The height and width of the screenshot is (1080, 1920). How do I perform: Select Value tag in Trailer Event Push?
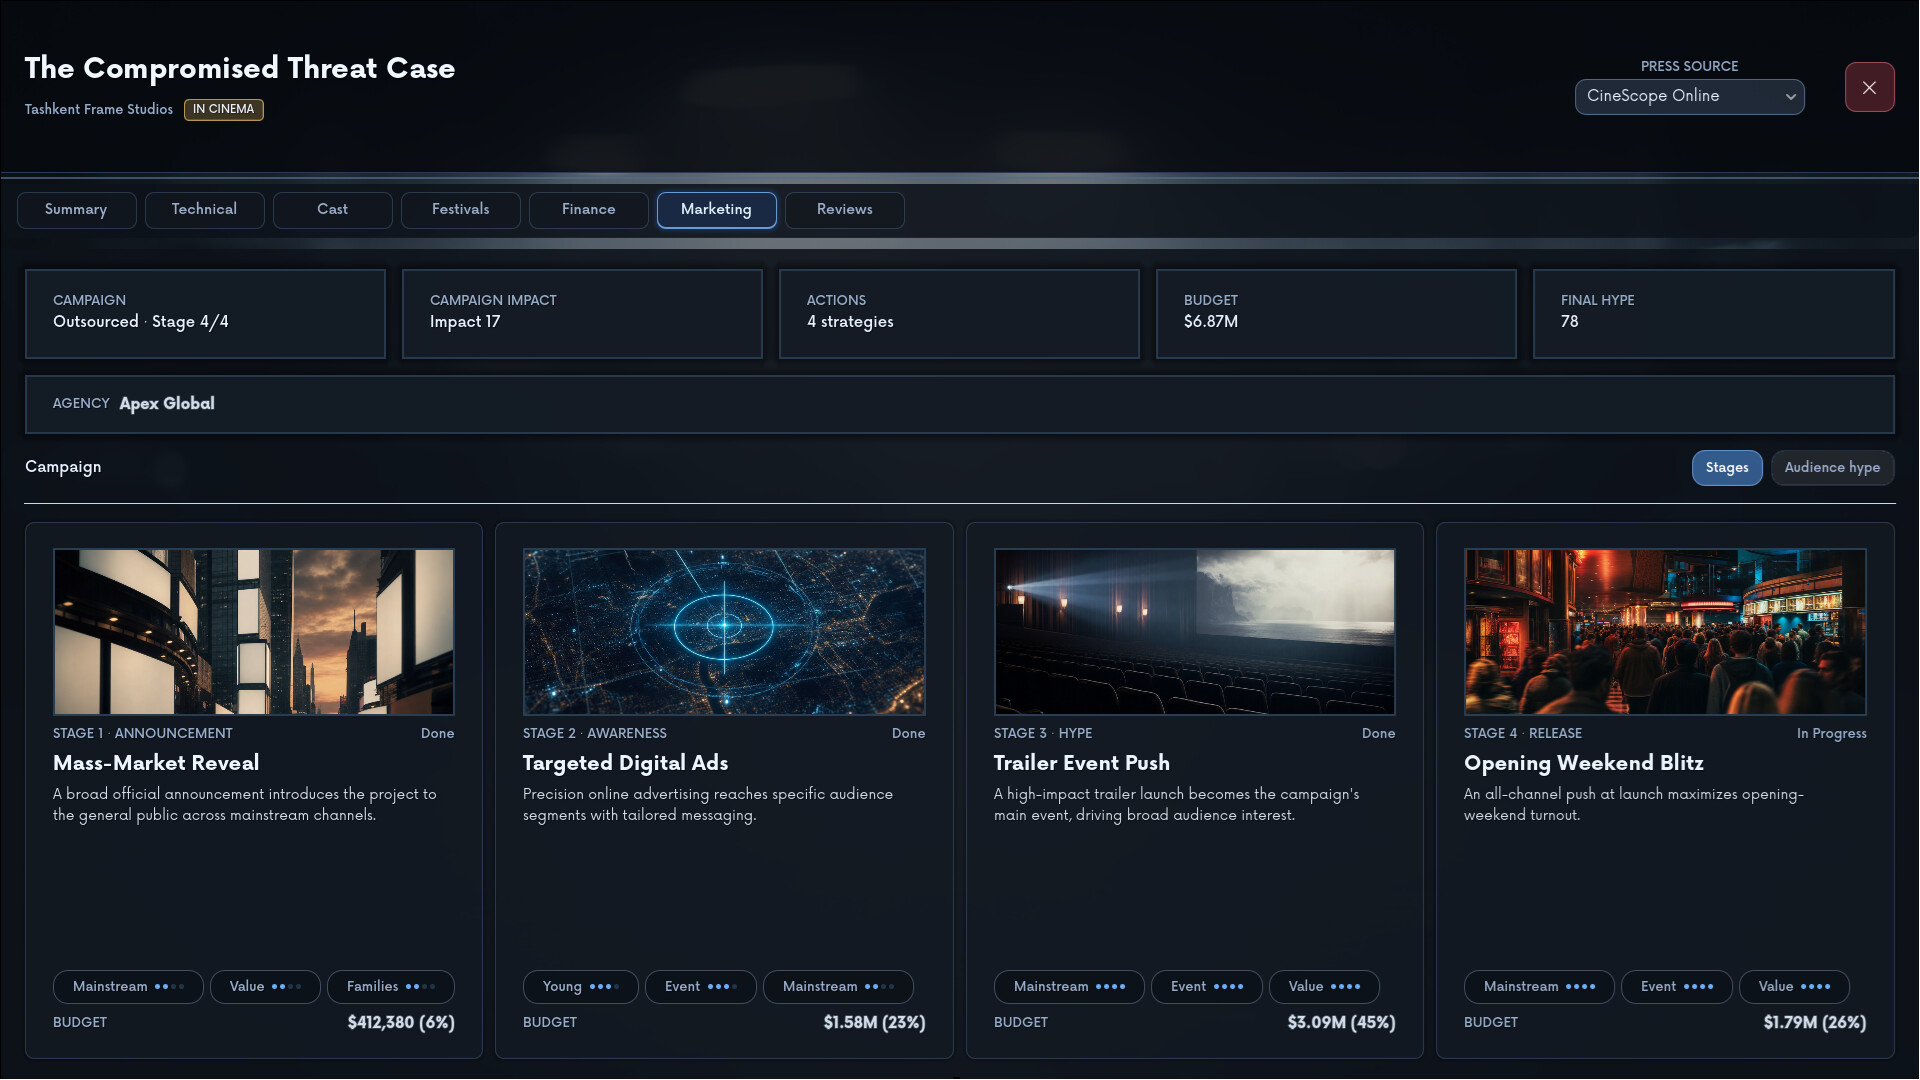(x=1324, y=986)
